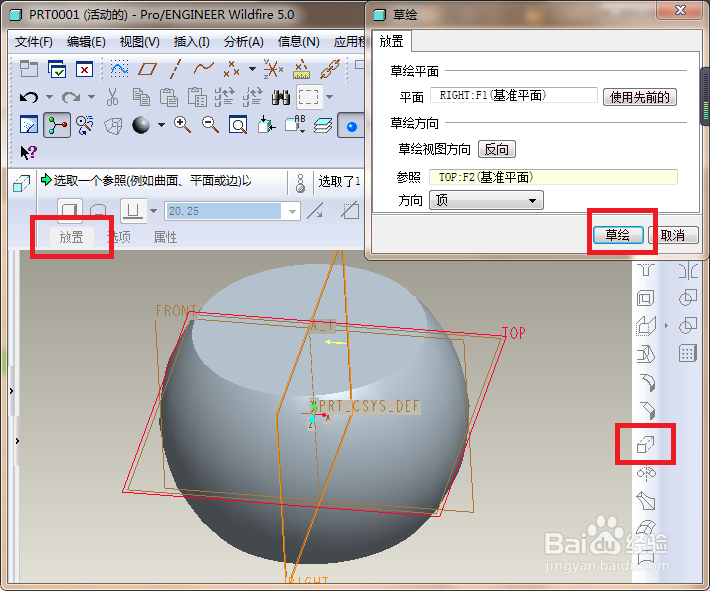Open the 信息(N) menu
The height and width of the screenshot is (591, 710).
coord(298,42)
